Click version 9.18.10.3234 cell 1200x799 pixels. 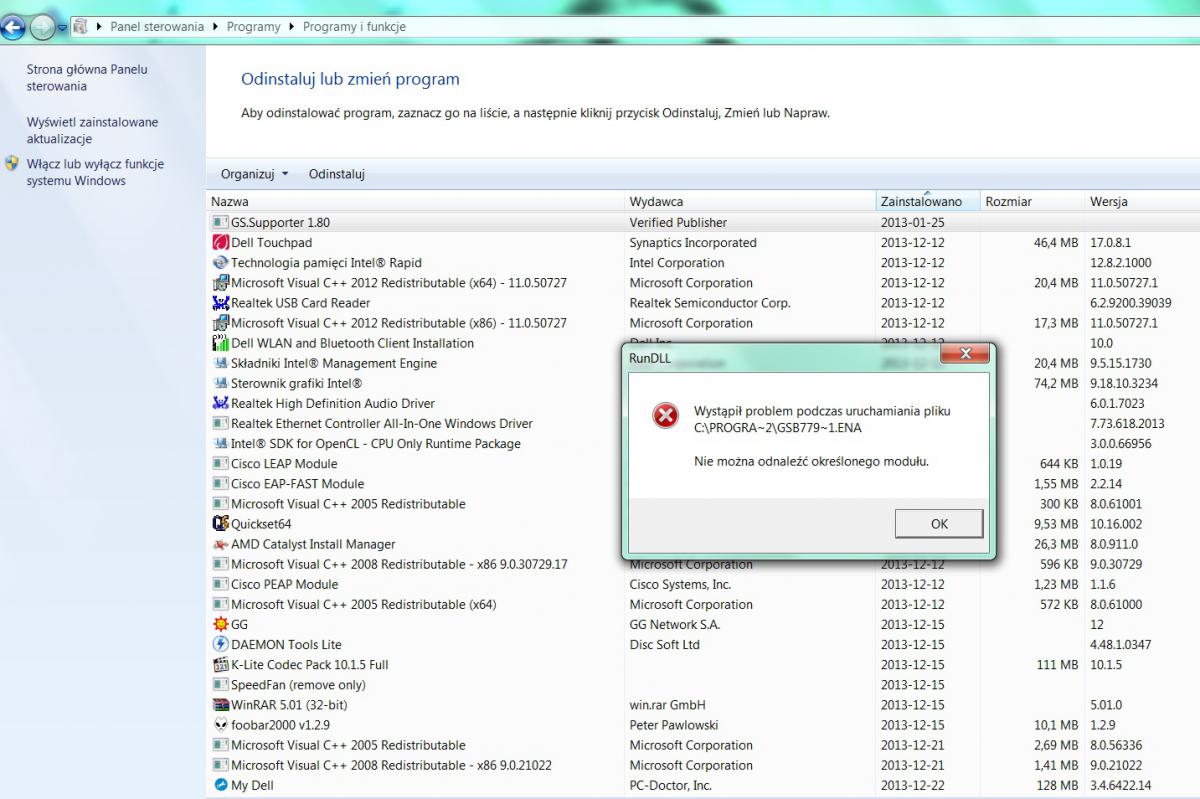tap(1125, 383)
